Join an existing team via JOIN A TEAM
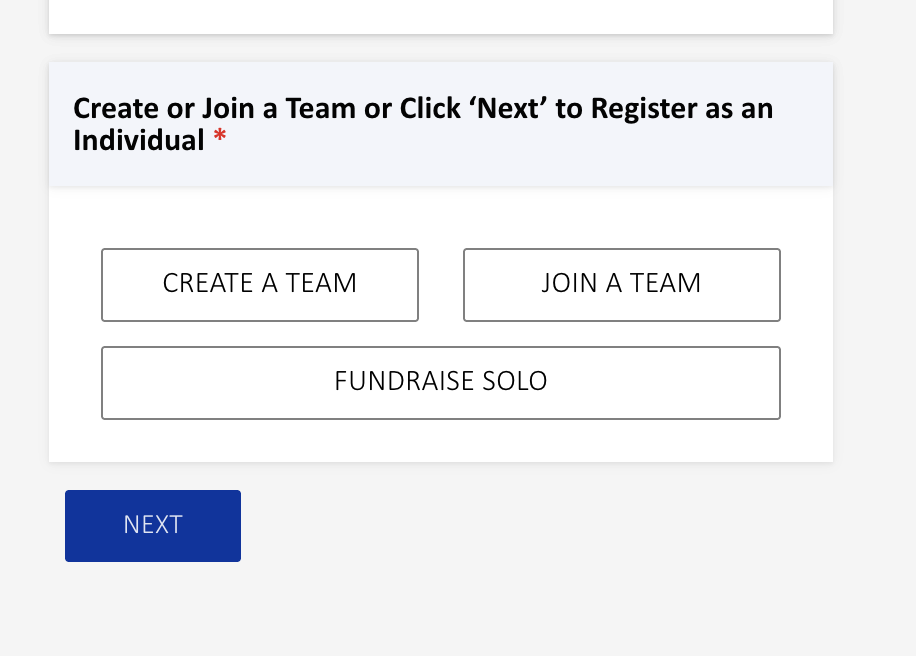916x656 pixels. [x=621, y=285]
